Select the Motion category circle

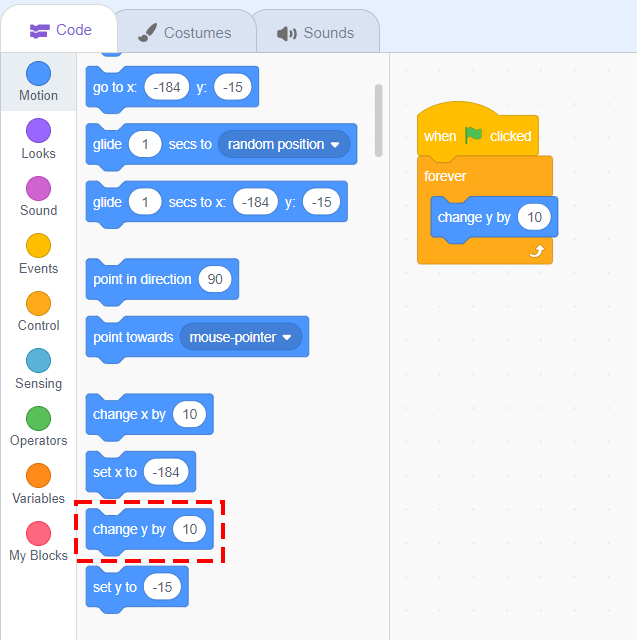click(38, 73)
